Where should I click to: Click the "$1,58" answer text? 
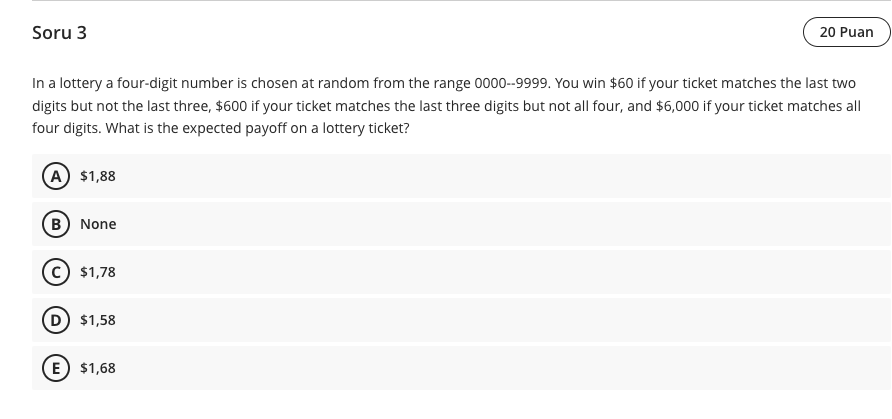tap(98, 320)
